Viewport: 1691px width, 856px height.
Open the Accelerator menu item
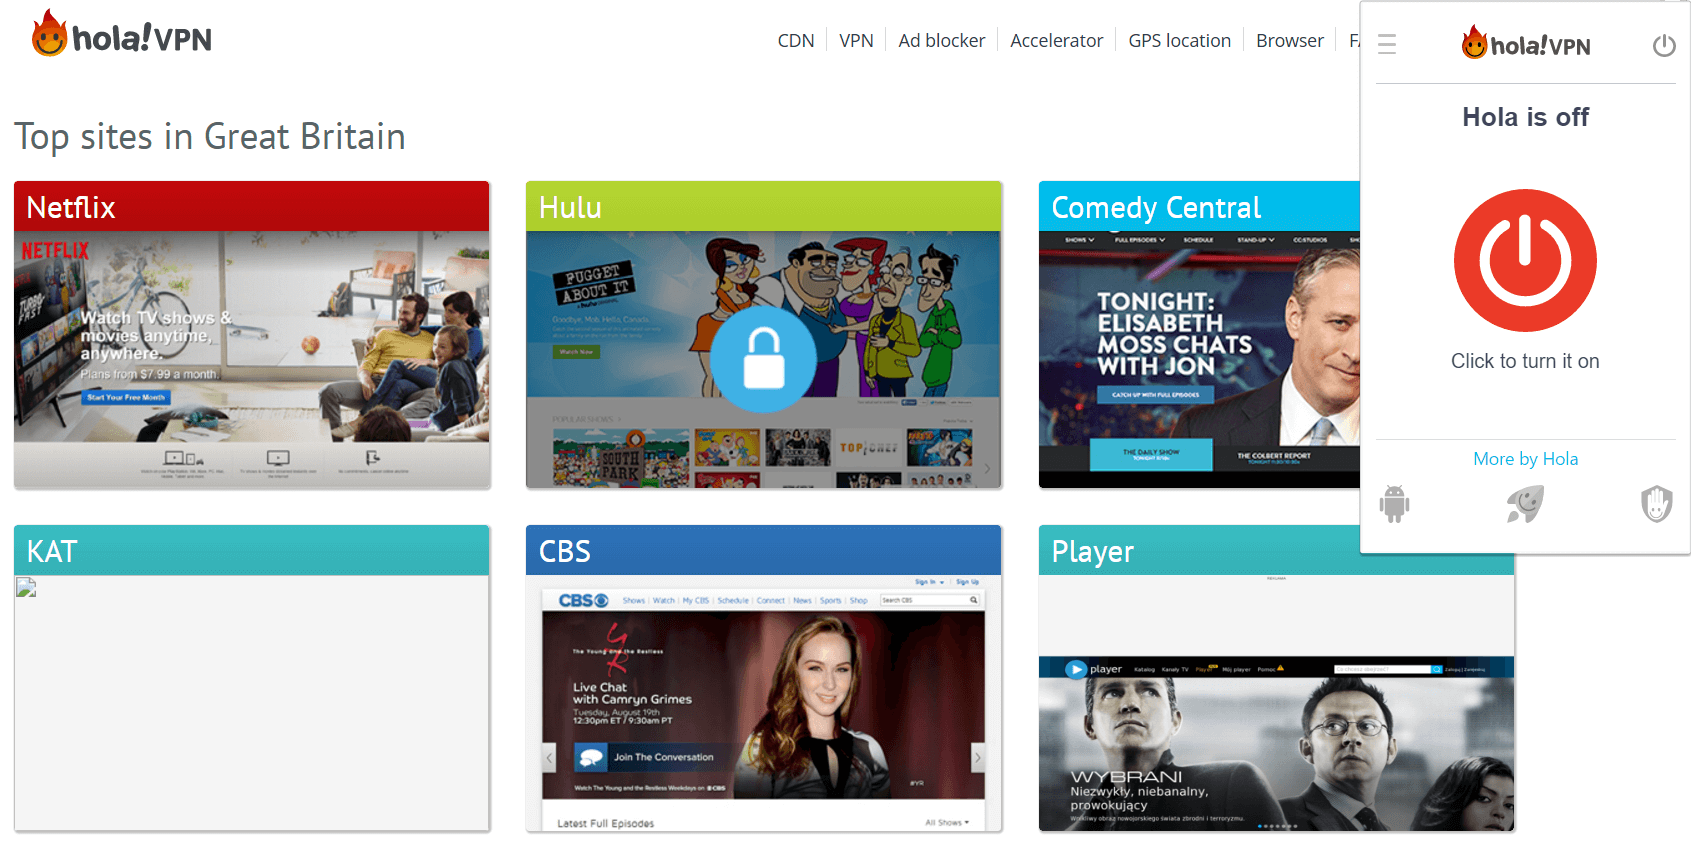tap(1056, 41)
